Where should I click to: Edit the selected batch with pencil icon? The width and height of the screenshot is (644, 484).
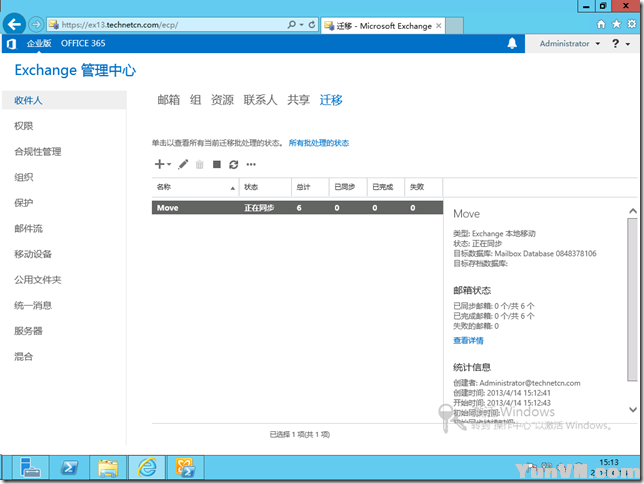(183, 164)
